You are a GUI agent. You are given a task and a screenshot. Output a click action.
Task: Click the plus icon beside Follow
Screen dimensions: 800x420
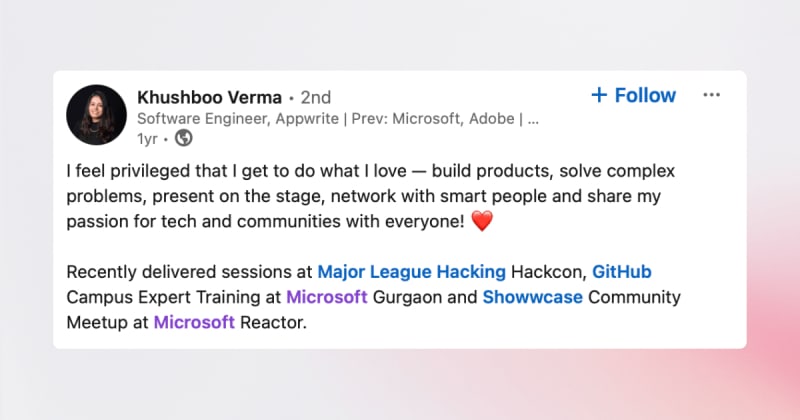pos(599,95)
